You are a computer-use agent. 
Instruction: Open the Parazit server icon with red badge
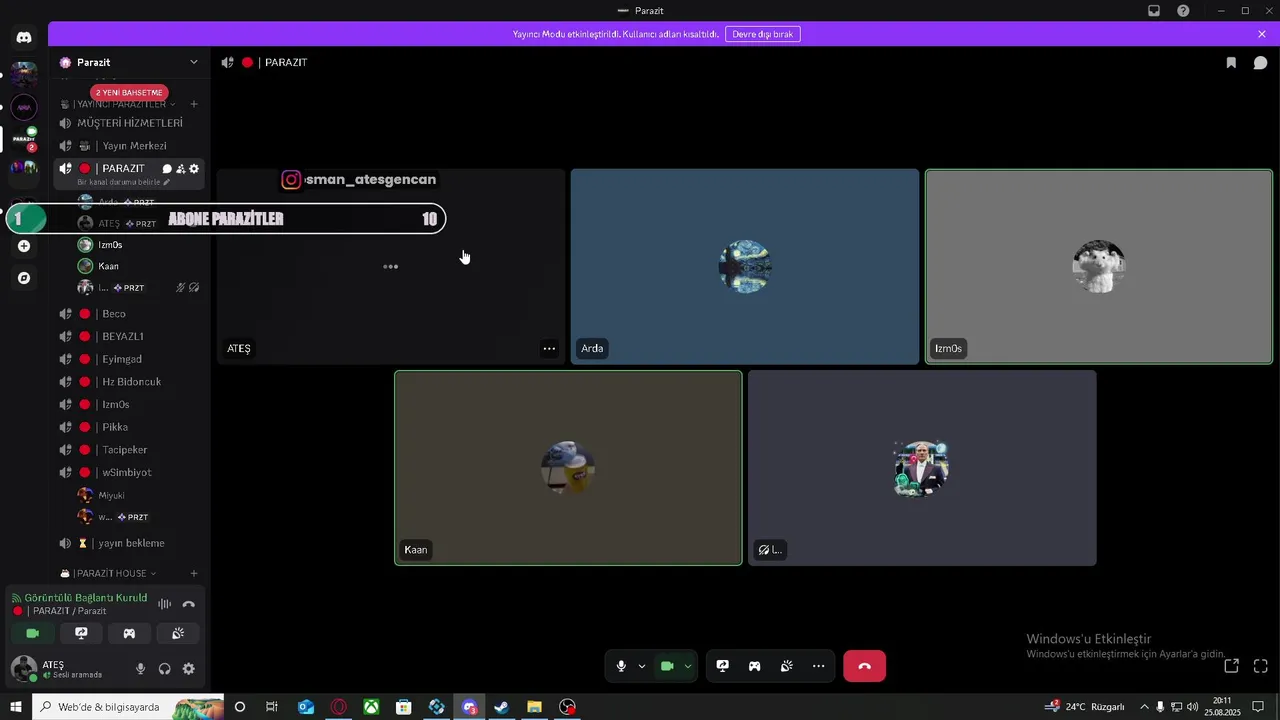[x=24, y=138]
